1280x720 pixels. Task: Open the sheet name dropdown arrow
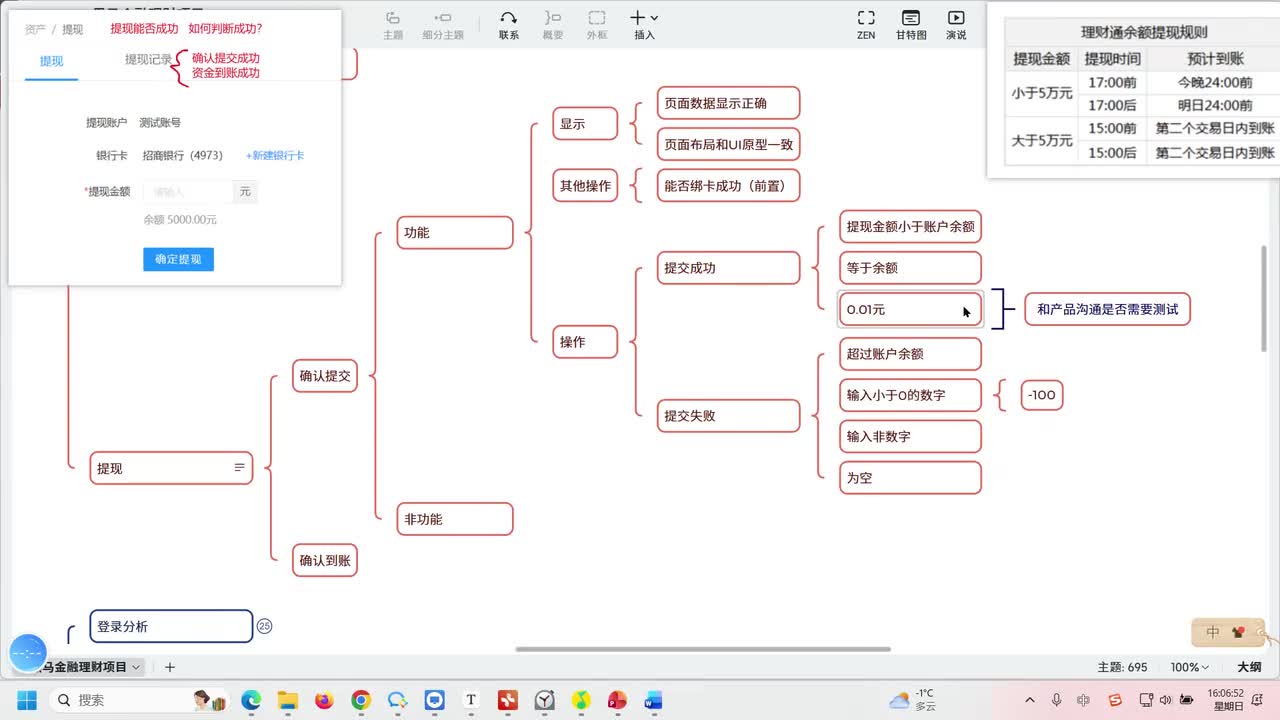pos(136,667)
